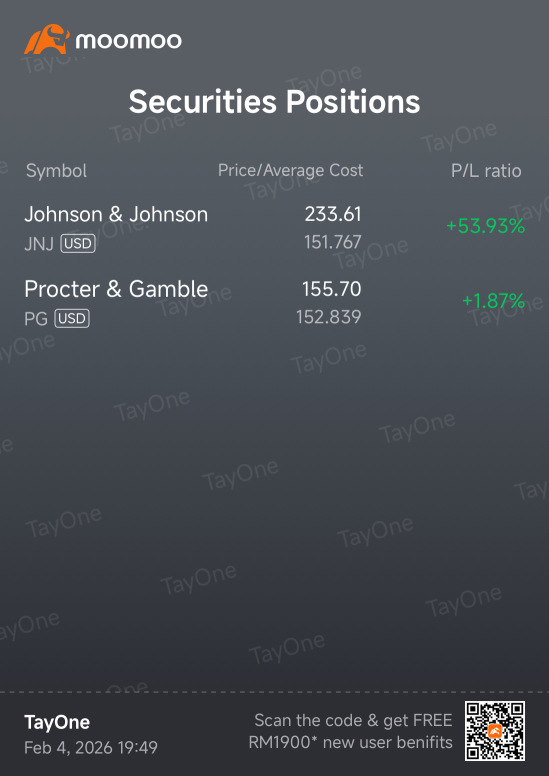Click PG current price 155.70
The image size is (549, 776).
pos(332,289)
